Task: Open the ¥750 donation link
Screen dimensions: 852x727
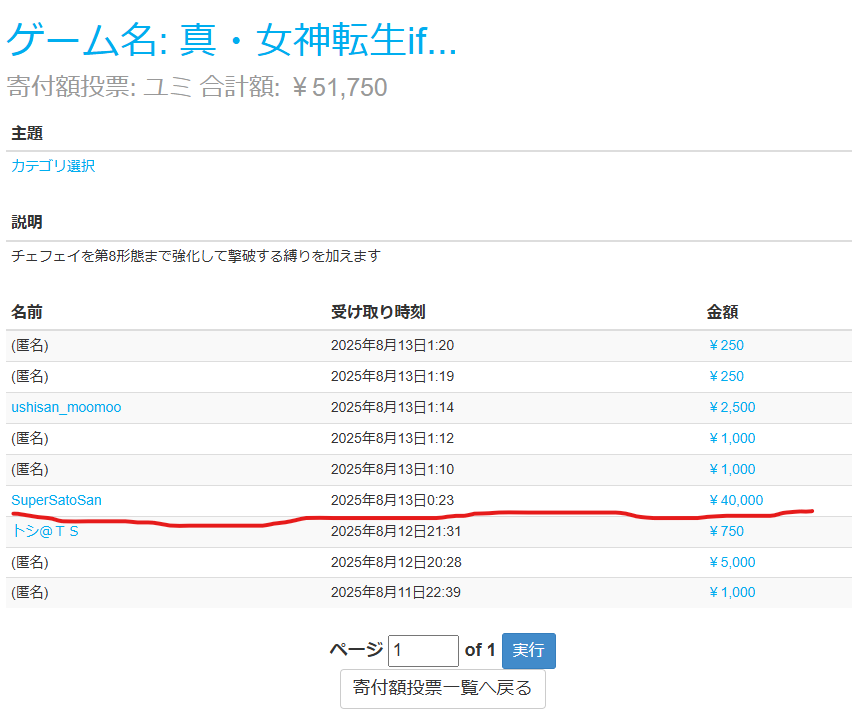Action: coord(725,531)
